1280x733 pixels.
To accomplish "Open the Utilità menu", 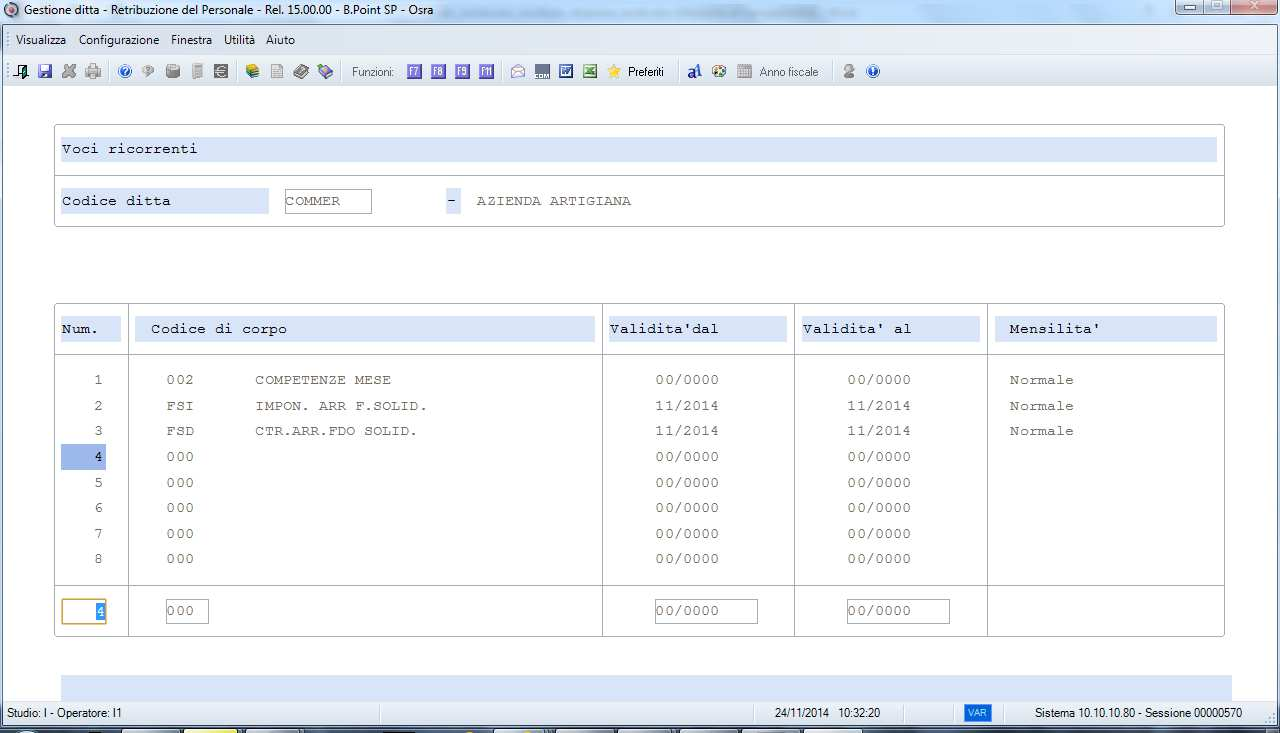I will 239,40.
